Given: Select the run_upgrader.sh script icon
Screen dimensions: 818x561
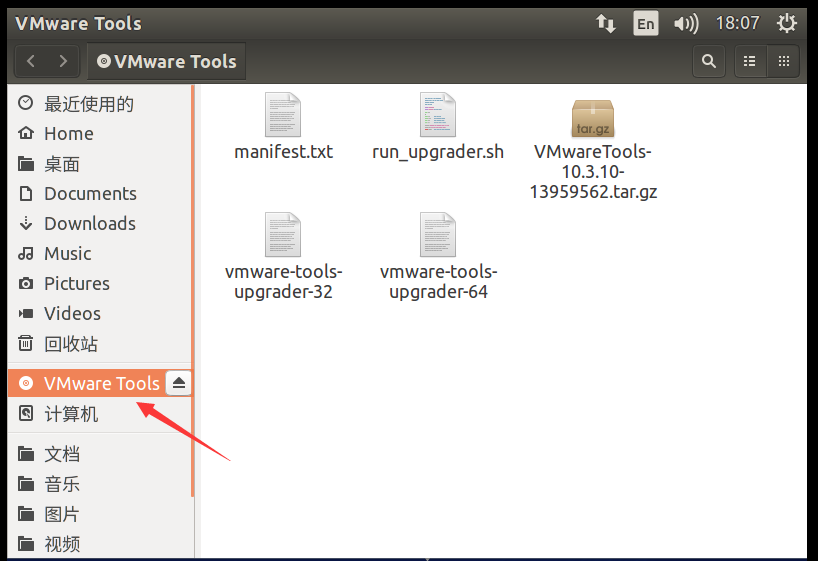Looking at the screenshot, I should click(x=438, y=115).
